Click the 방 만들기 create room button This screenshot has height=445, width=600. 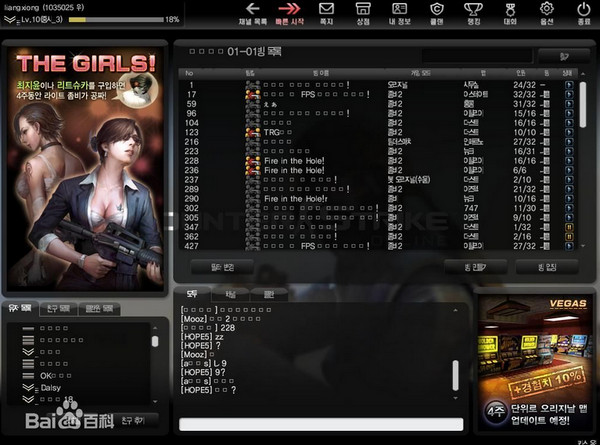[x=476, y=267]
